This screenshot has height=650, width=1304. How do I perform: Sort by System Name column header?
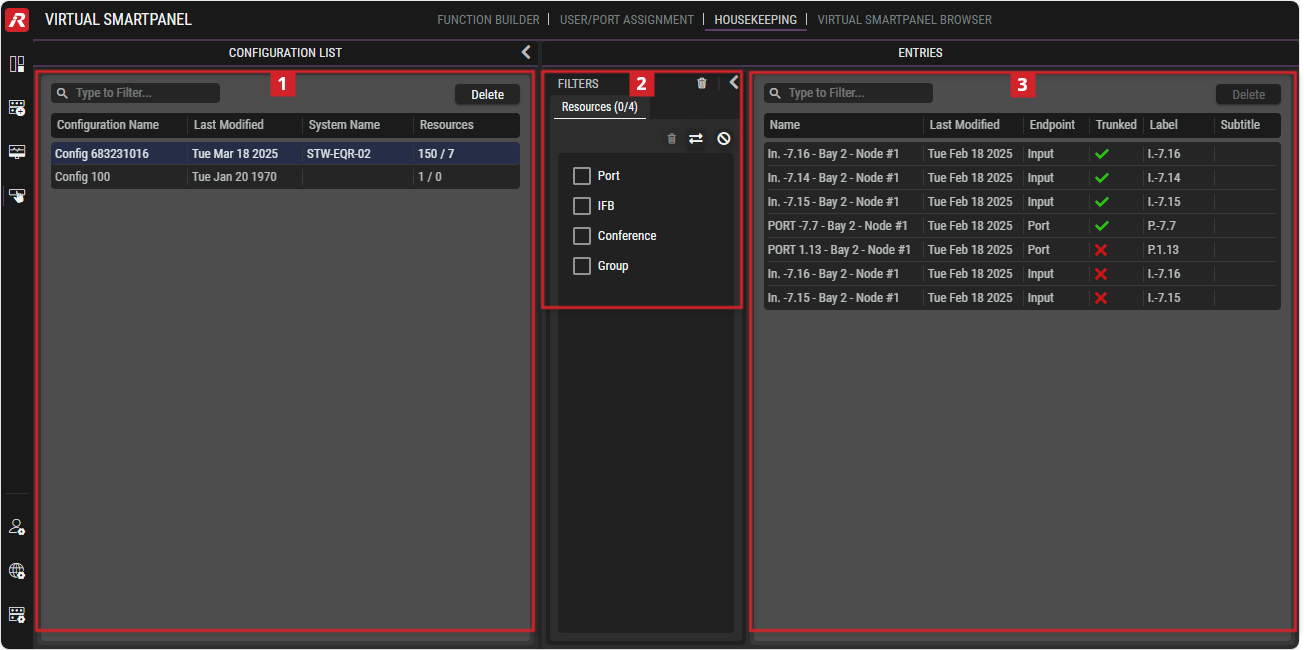344,125
